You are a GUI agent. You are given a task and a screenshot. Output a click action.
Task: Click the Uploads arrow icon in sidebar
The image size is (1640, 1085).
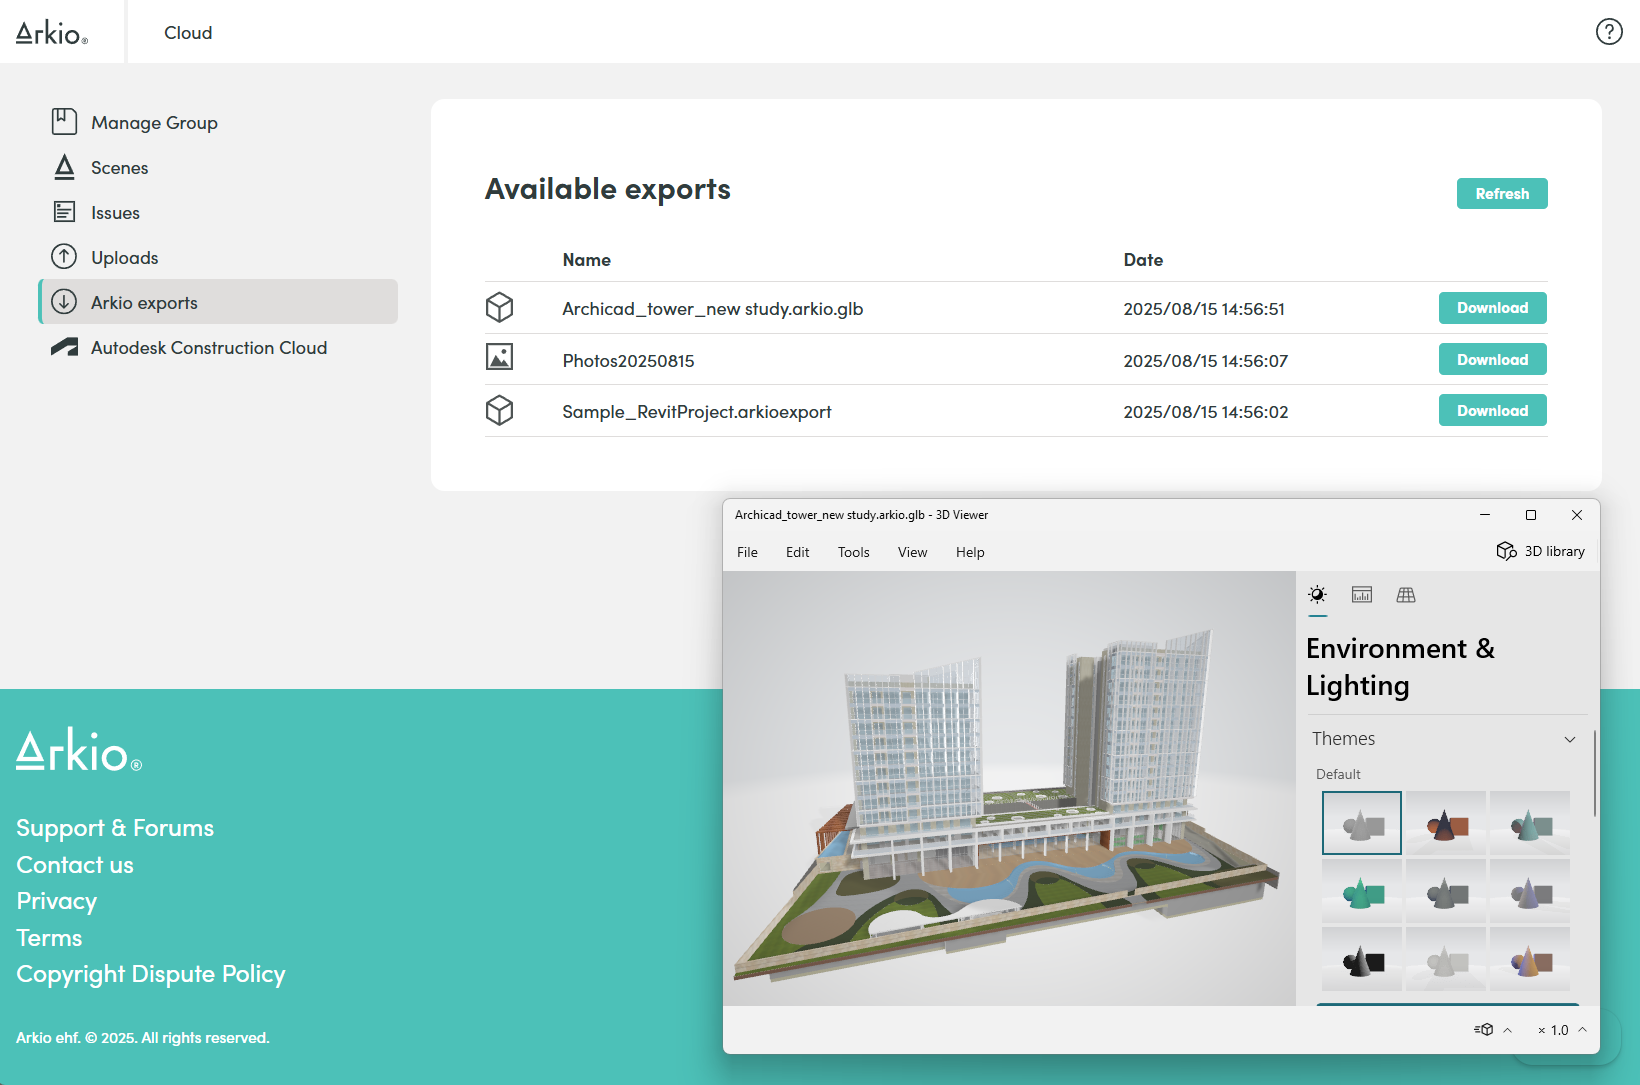tap(63, 256)
